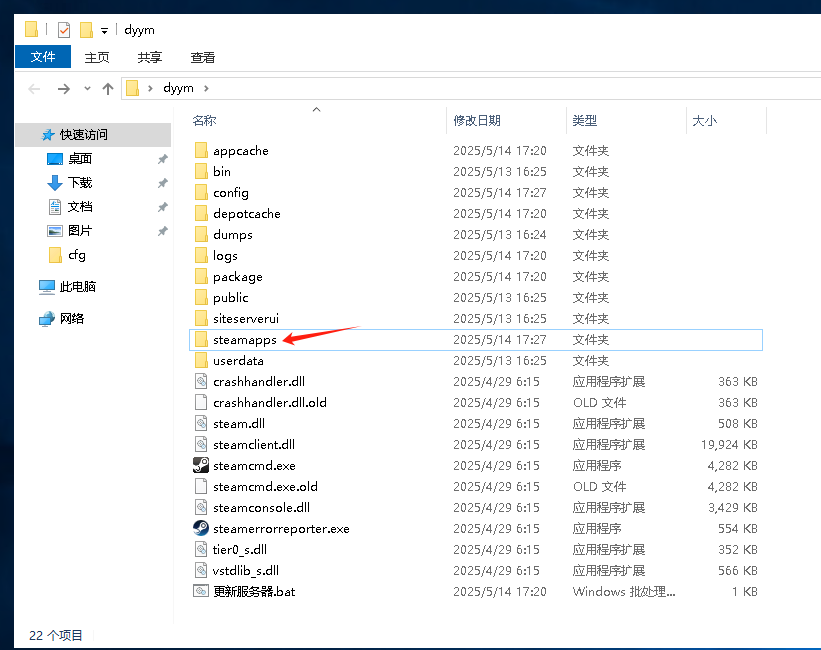Image resolution: width=821 pixels, height=650 pixels.
Task: Click the crashhandler.dll file icon
Action: point(201,381)
